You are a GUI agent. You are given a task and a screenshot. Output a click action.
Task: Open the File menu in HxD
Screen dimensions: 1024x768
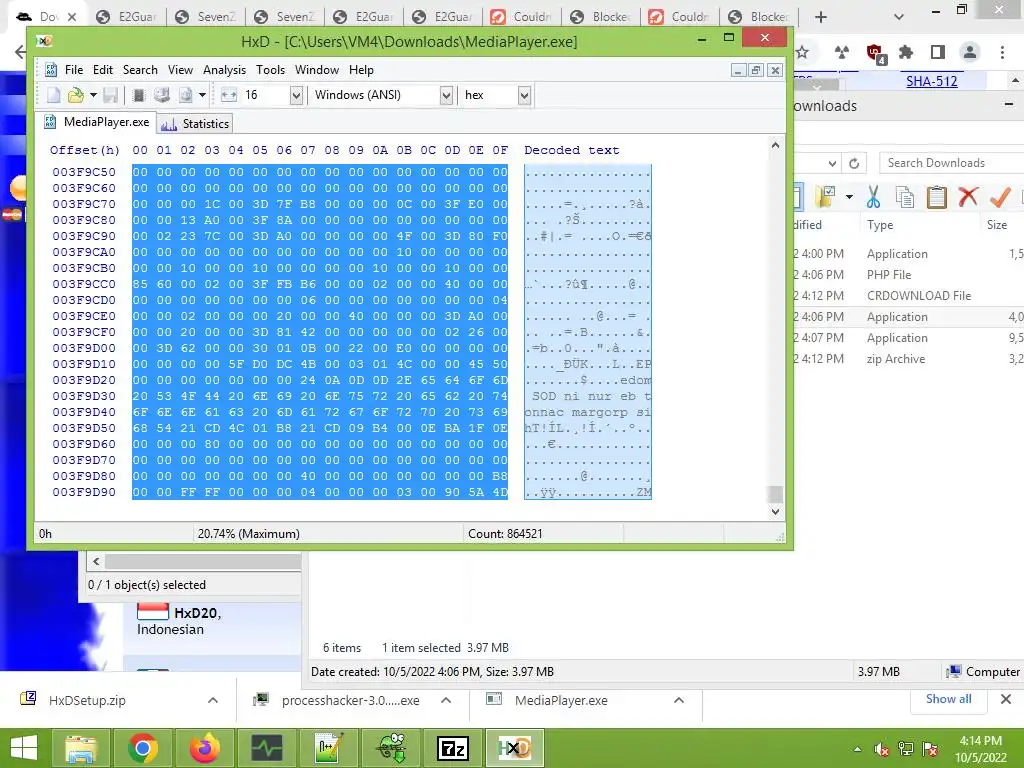tap(74, 70)
